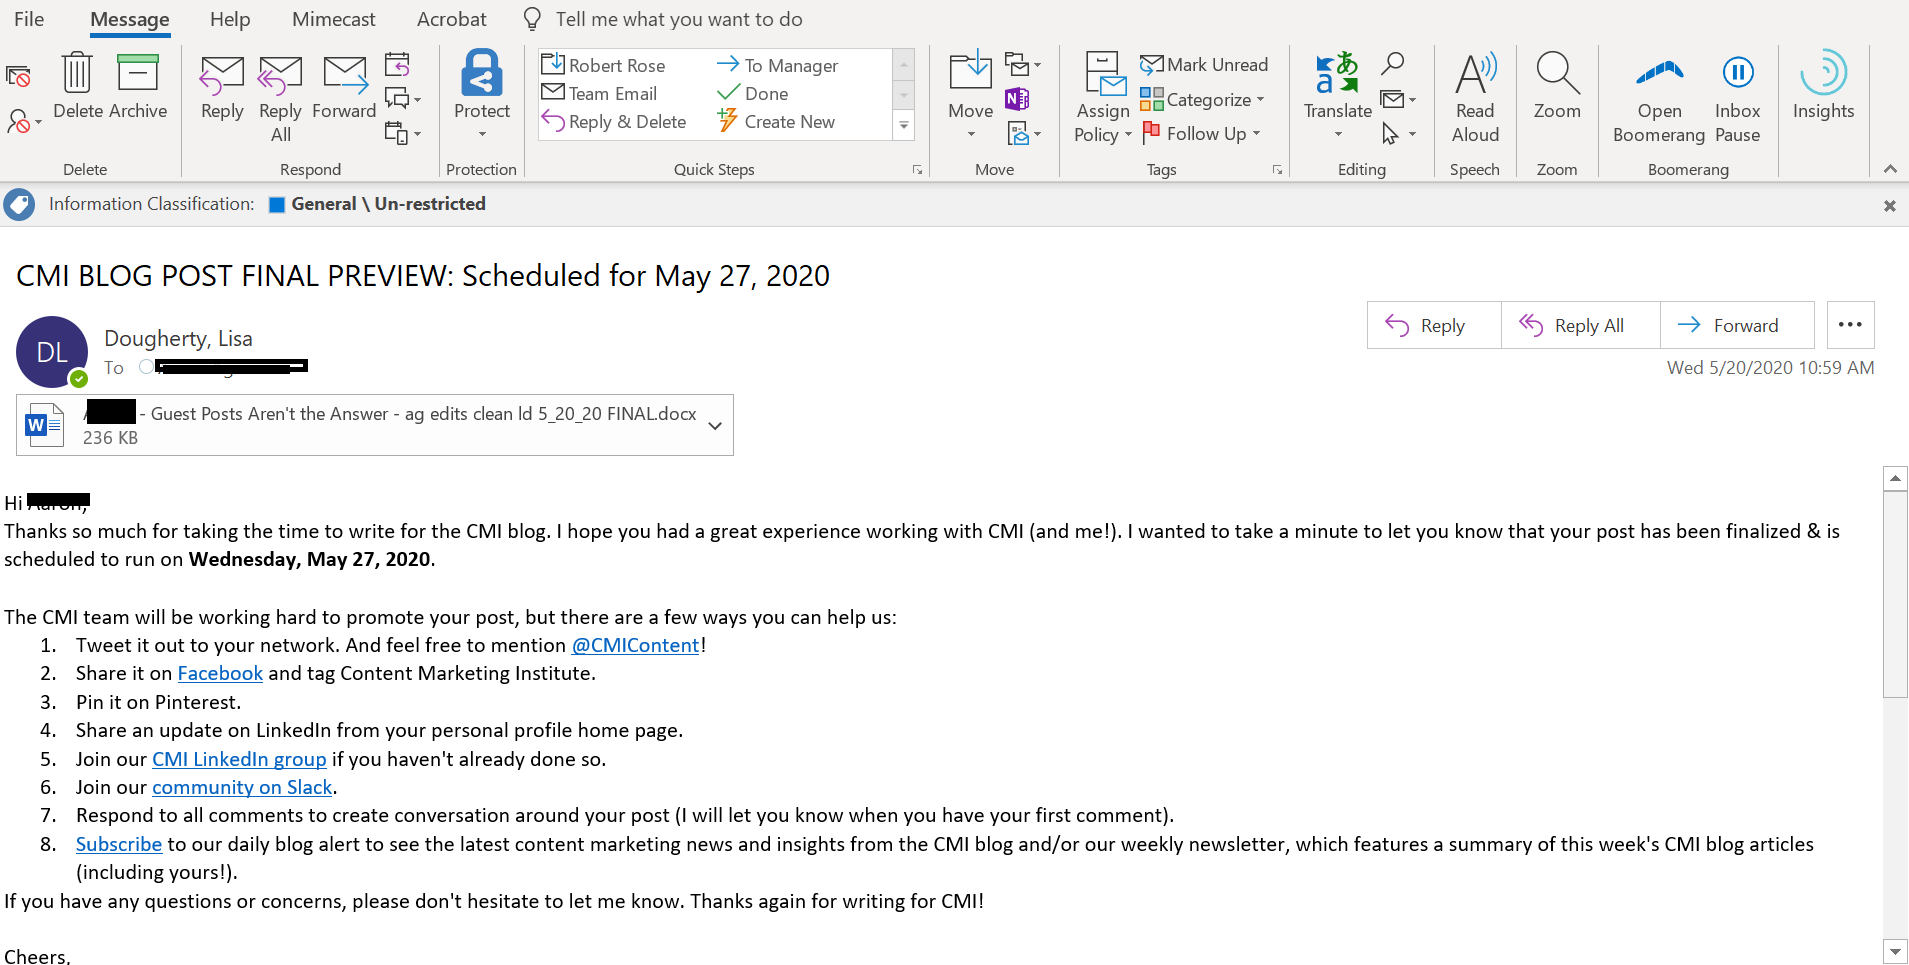This screenshot has width=1909, height=965.
Task: Click Forward button in the message header
Action: click(1737, 325)
